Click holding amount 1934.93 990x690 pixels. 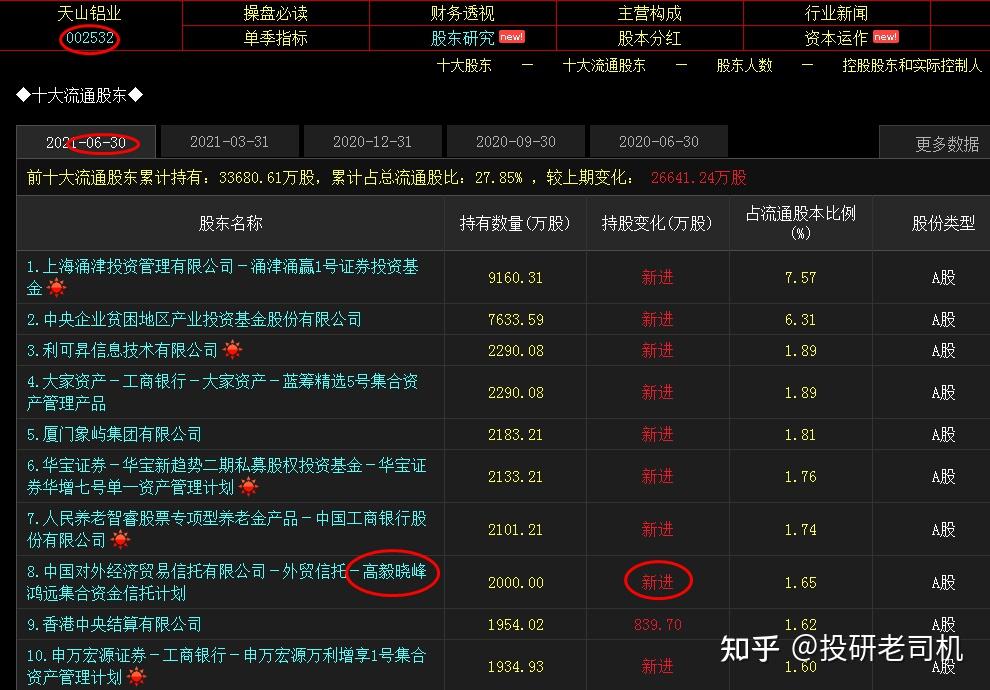point(515,667)
